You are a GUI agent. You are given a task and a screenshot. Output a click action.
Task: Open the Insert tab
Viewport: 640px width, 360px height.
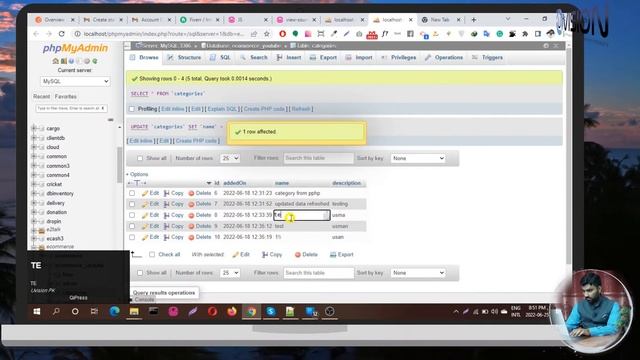(289, 58)
